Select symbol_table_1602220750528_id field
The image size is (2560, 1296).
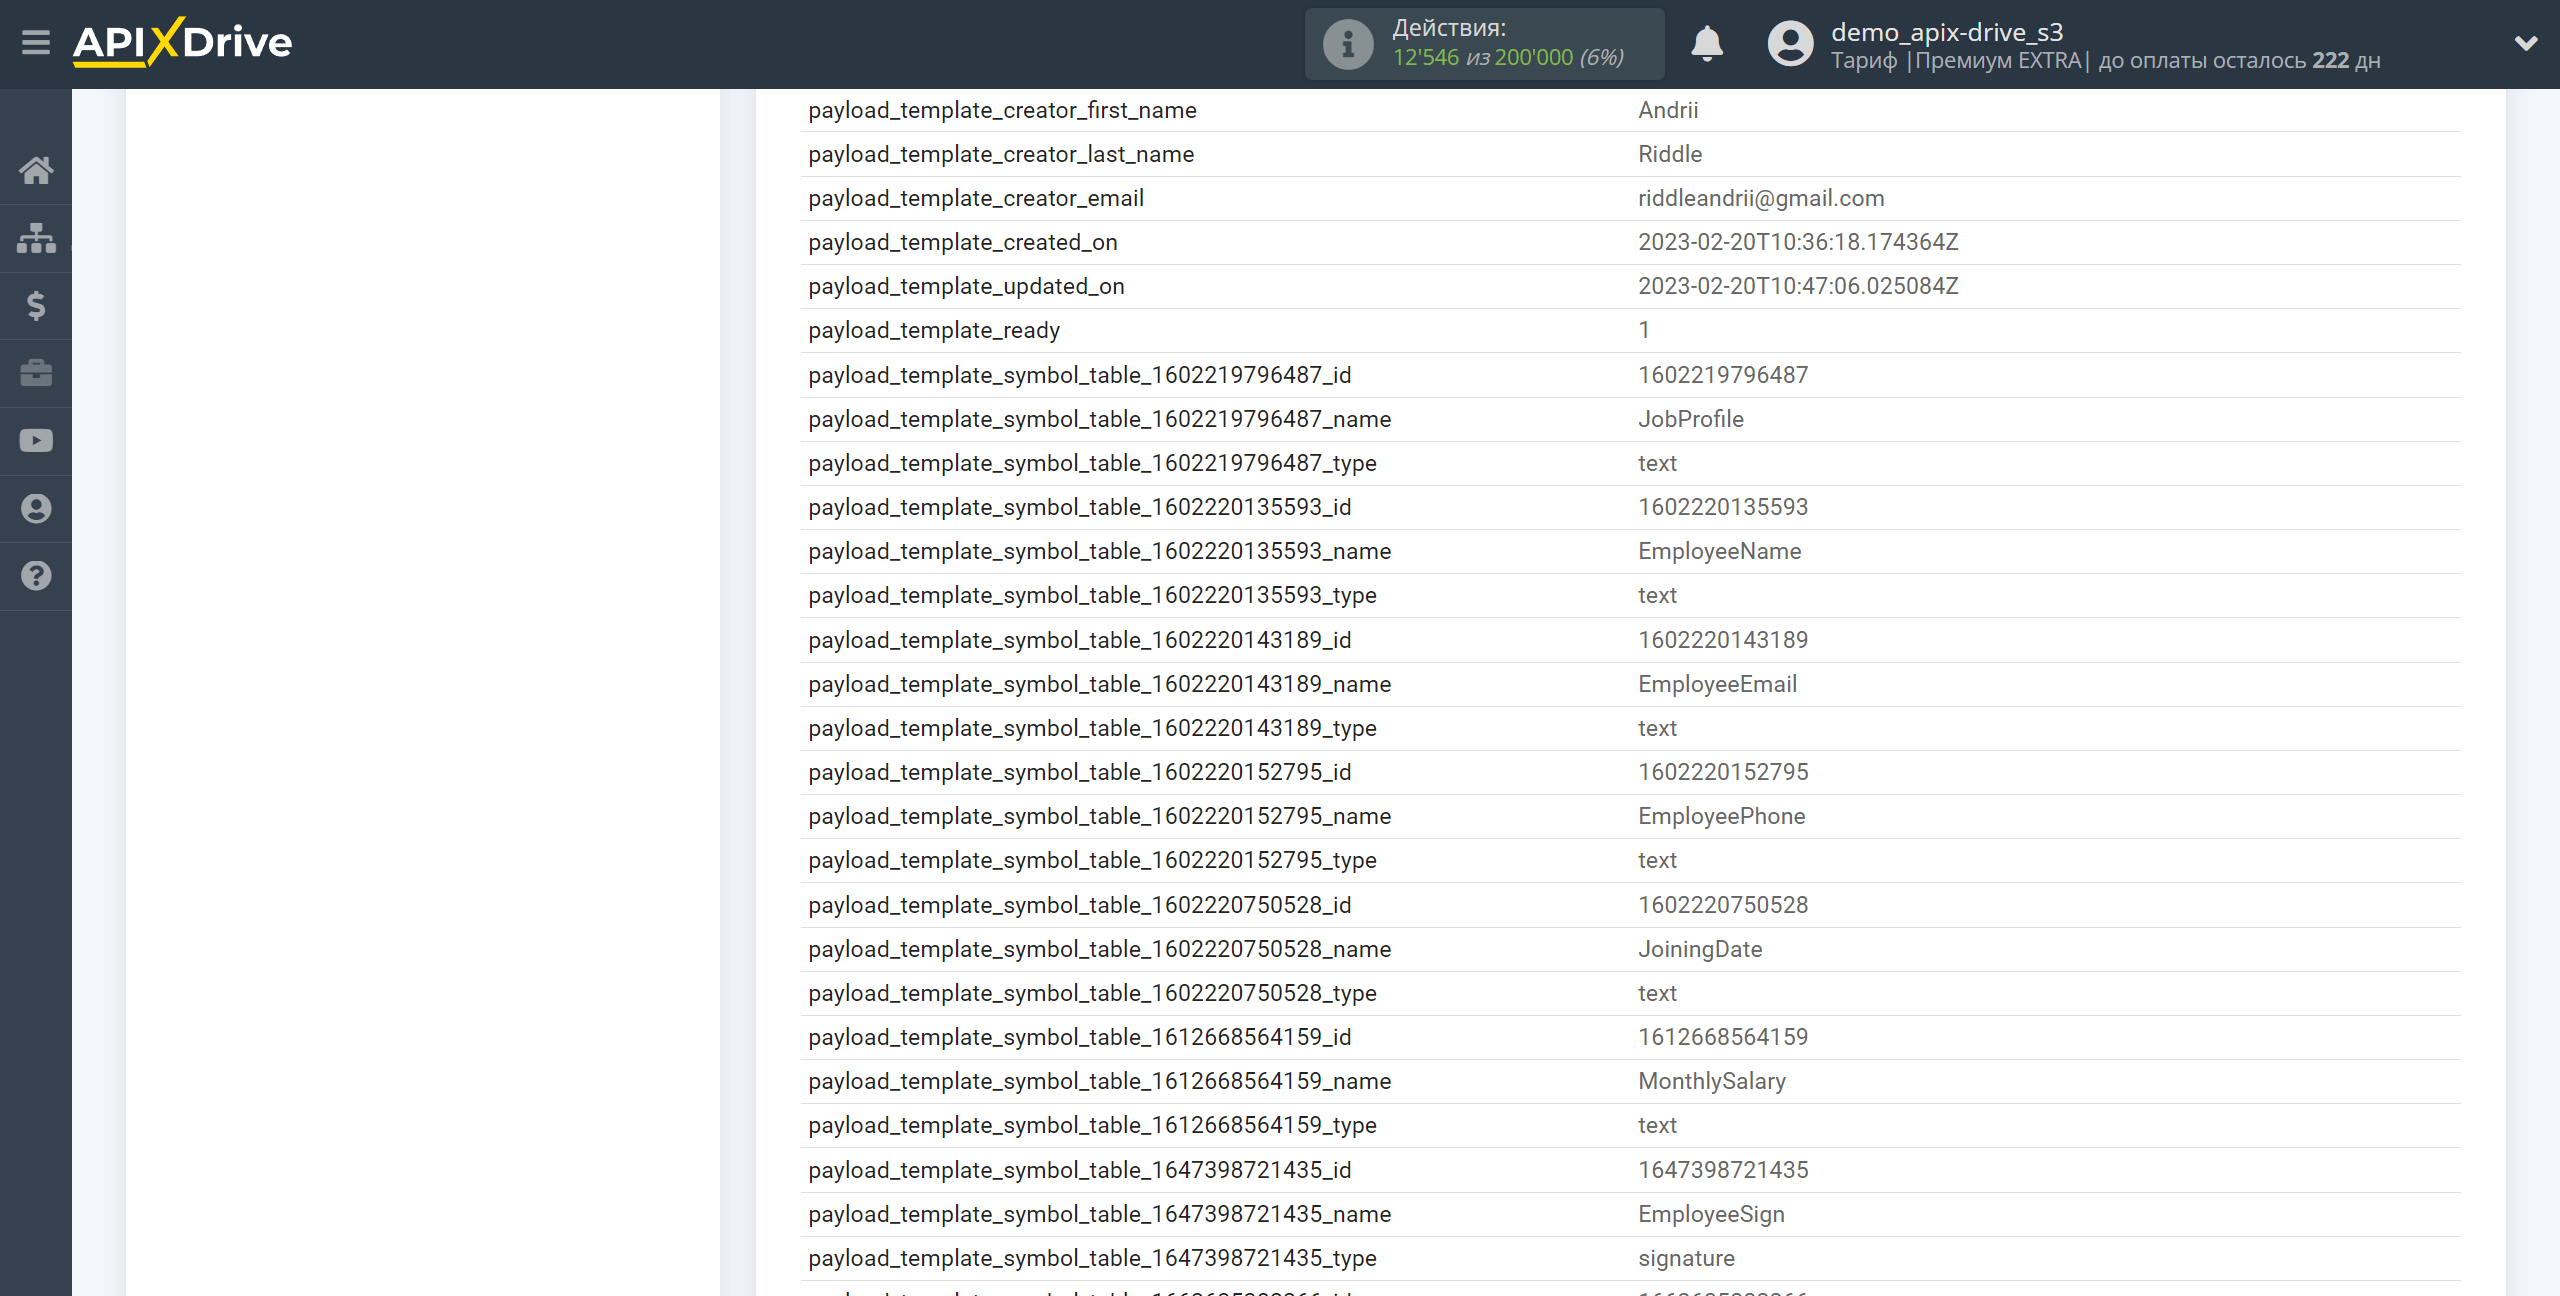click(x=1080, y=905)
